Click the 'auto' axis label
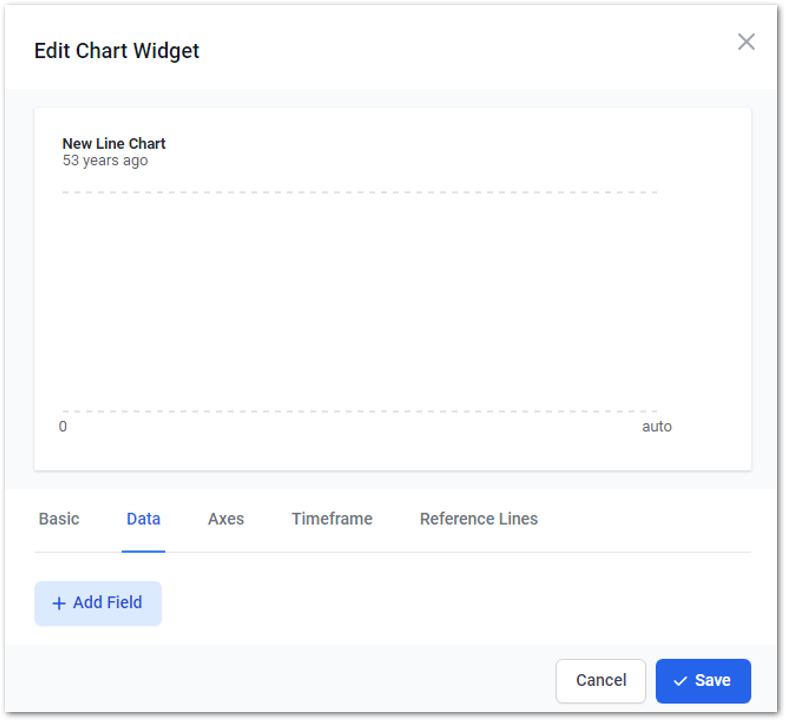Screen dimensions: 786x721 point(656,427)
